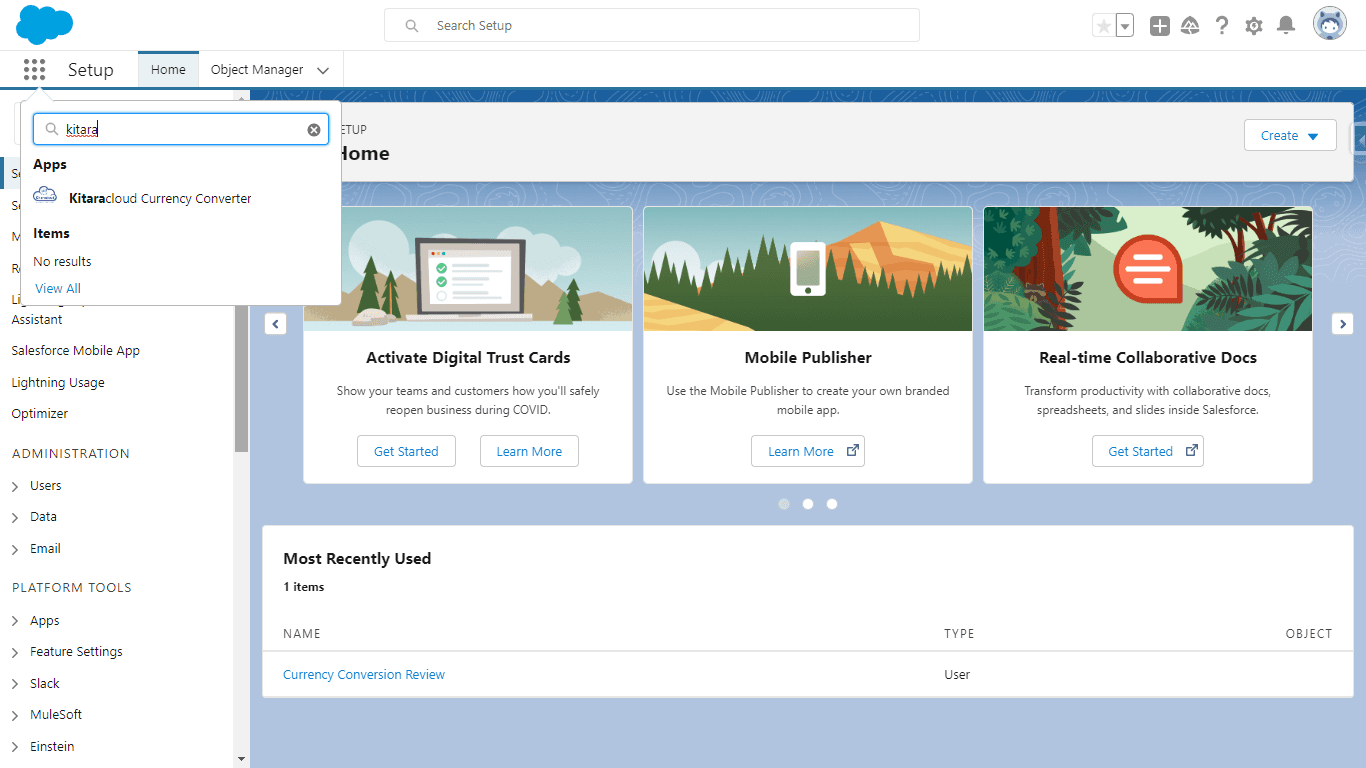Click the Collaborative Docs illustration
The image size is (1366, 768).
(x=1148, y=269)
